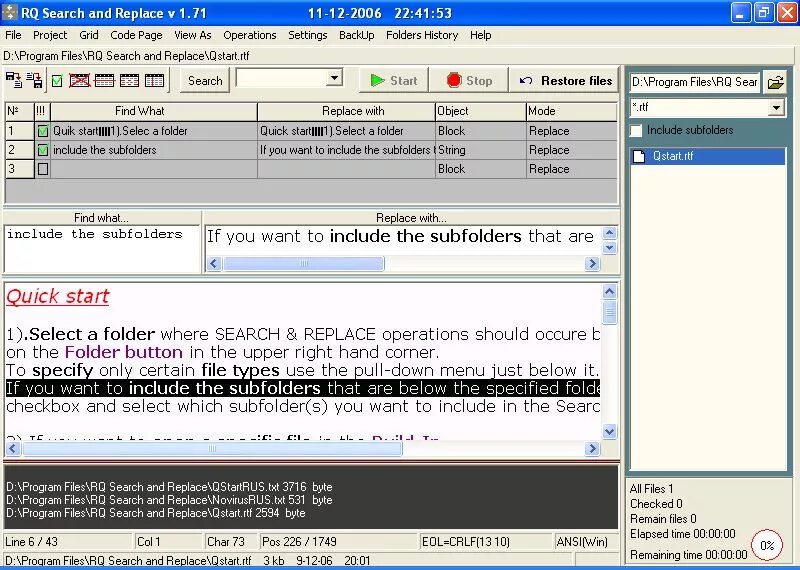
Task: Click the load project from disk icon
Action: click(14, 81)
